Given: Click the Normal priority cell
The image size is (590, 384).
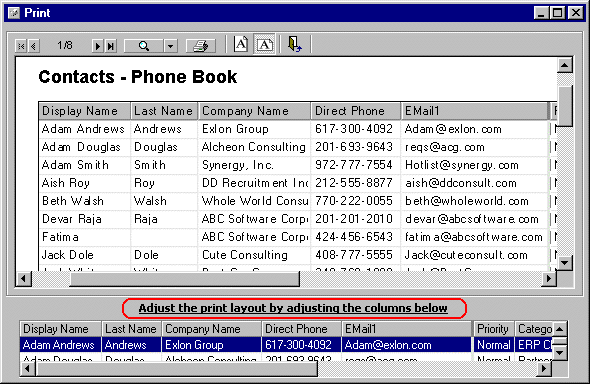Looking at the screenshot, I should [x=494, y=345].
